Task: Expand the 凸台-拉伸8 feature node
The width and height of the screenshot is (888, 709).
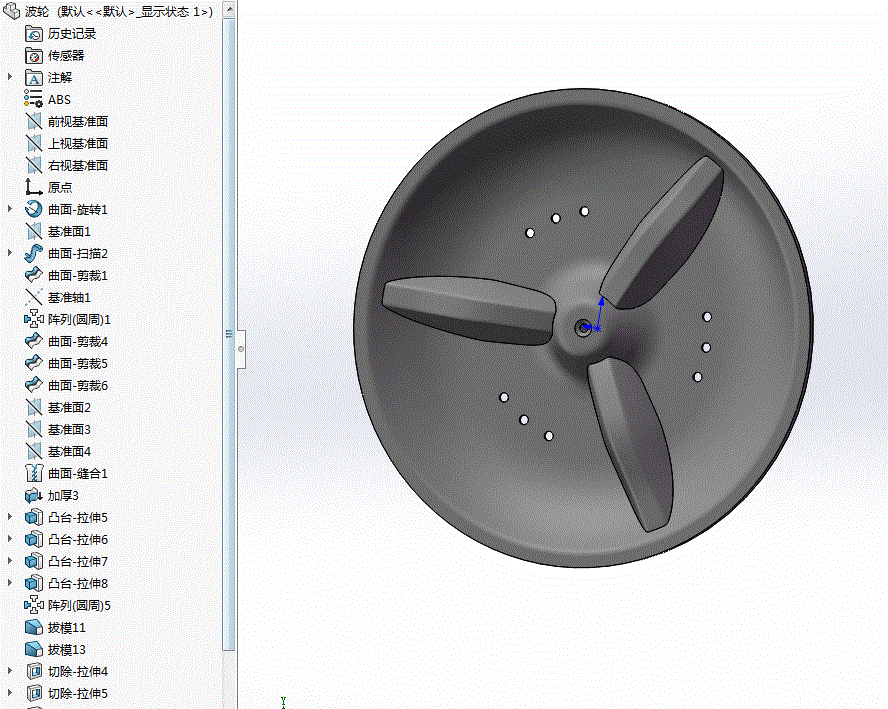Action: tap(10, 582)
